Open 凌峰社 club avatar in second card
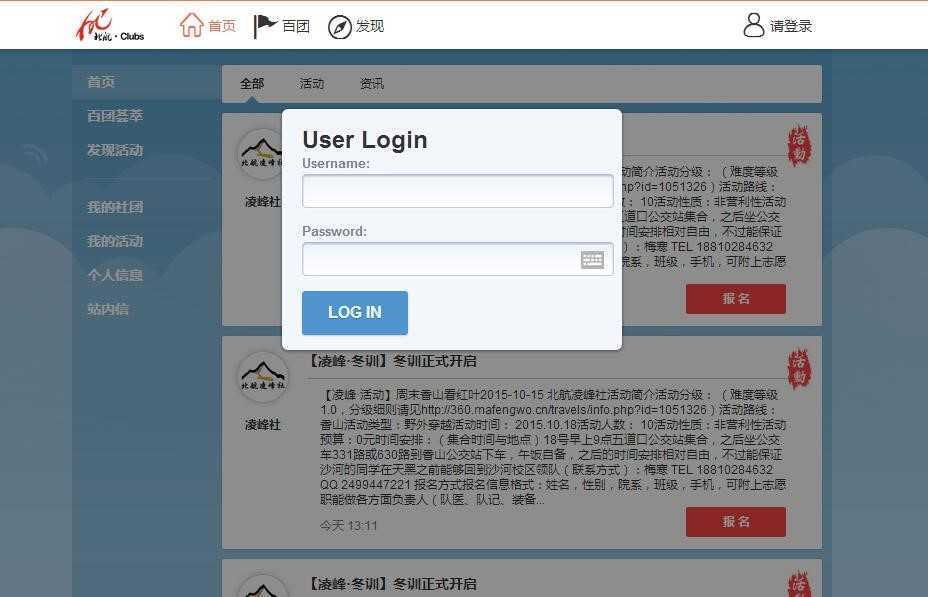 click(263, 377)
